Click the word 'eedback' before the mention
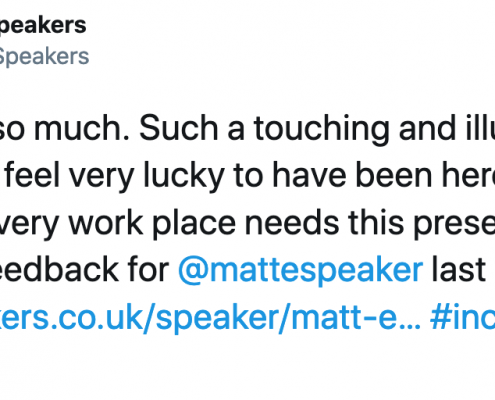This screenshot has width=495, height=400. point(59,270)
